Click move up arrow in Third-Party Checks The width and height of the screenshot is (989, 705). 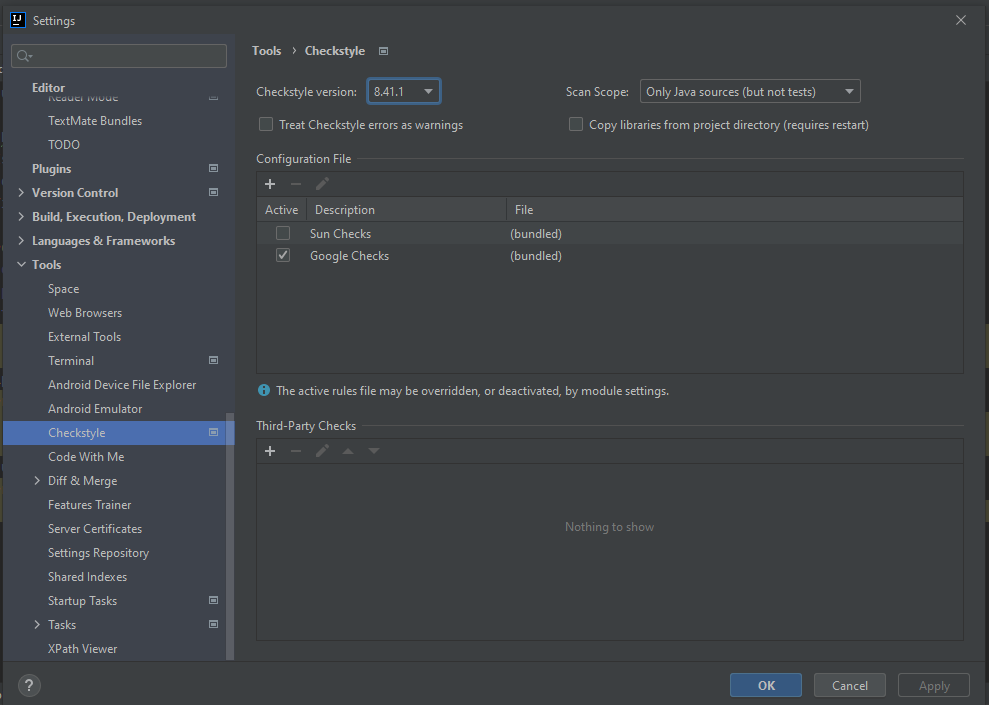coord(348,451)
